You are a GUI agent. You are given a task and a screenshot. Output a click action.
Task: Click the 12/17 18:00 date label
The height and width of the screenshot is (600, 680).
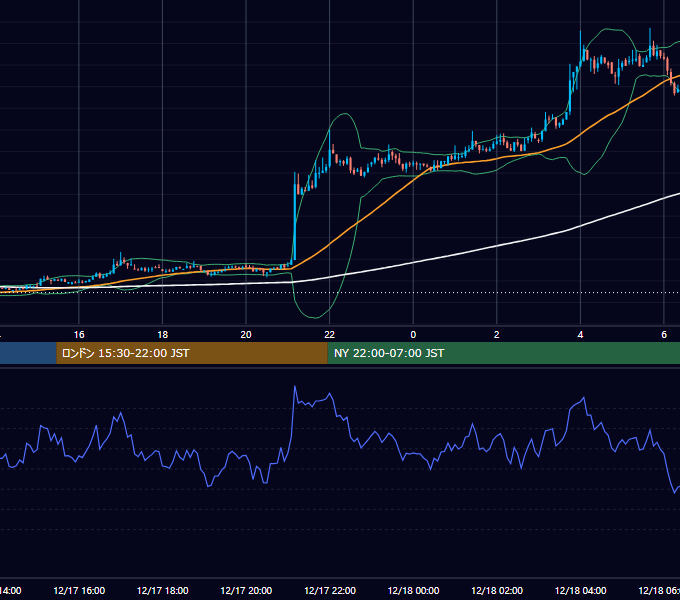[163, 590]
